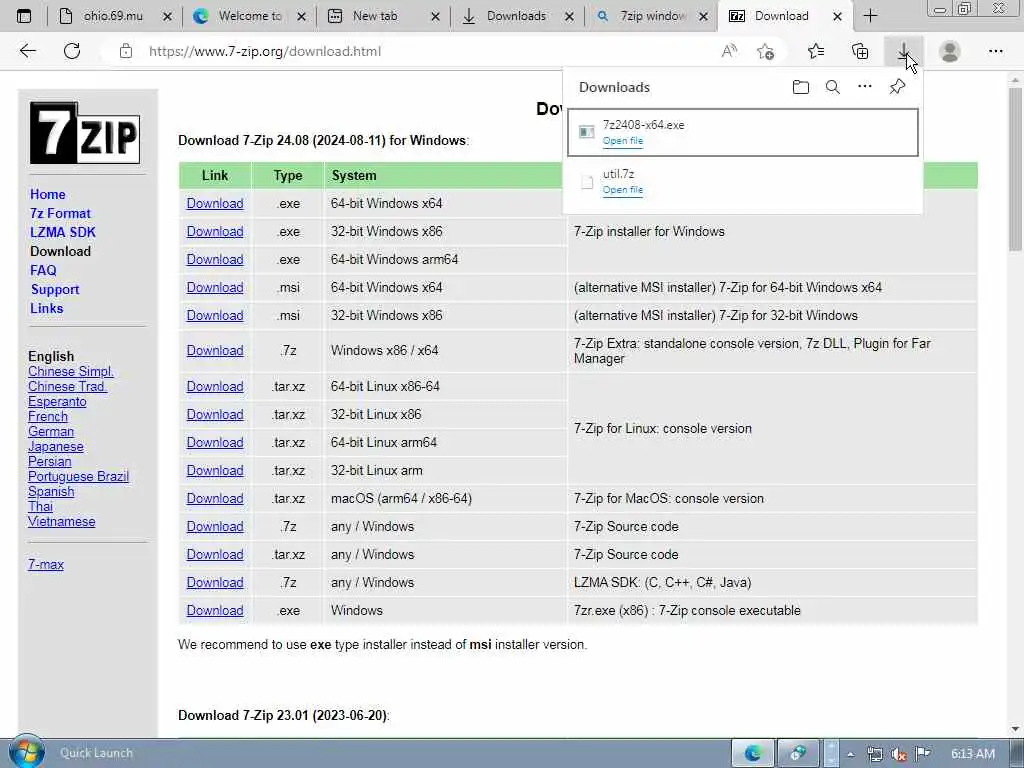
Task: Open file link under 7z2408-x64.exe
Action: [622, 140]
